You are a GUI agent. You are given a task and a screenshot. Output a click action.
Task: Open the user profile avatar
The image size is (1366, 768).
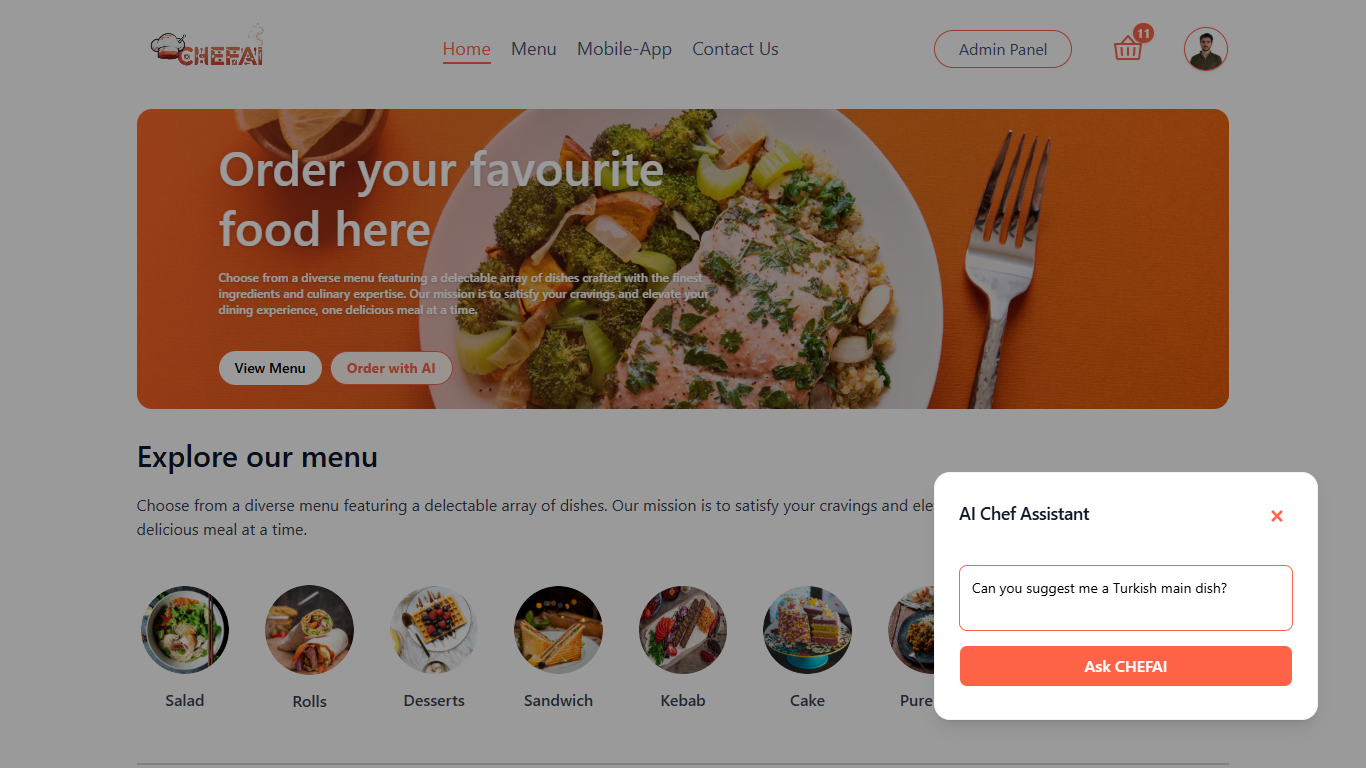click(1205, 49)
